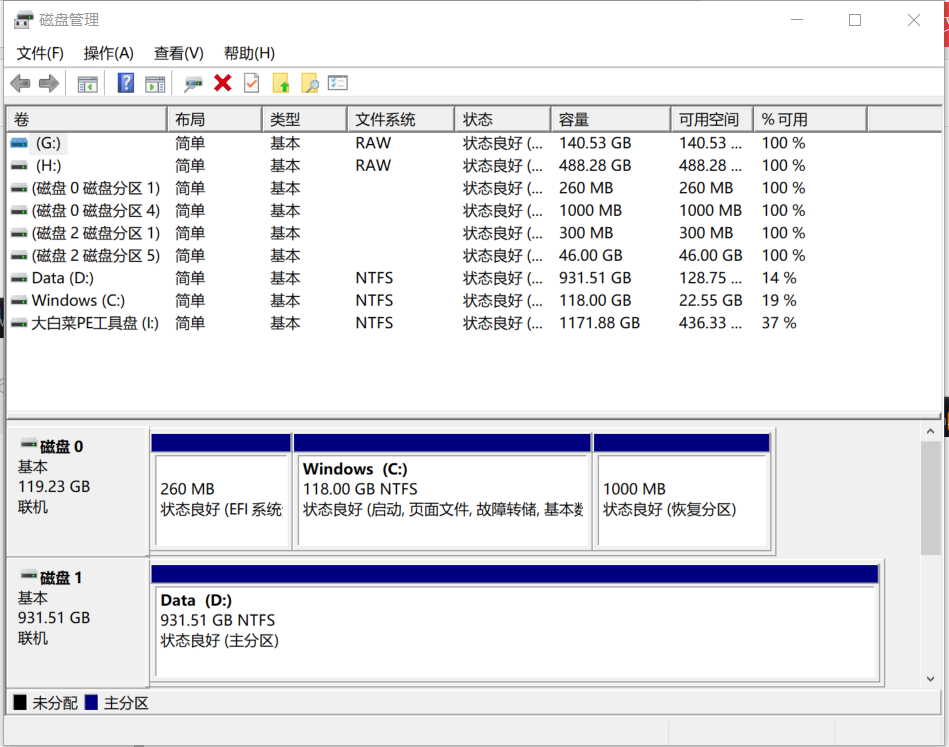Screen dimensions: 949x747
Task: Toggle the console tree pane icon
Action: pos(88,84)
